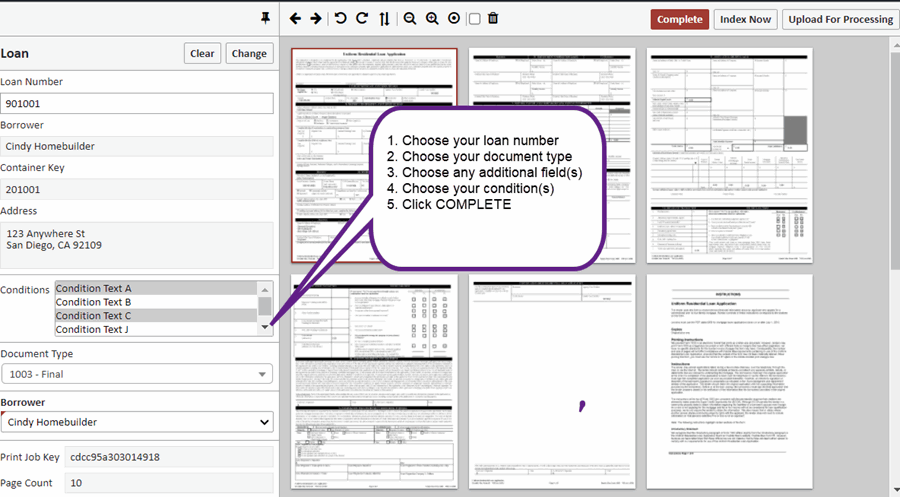Click Upload For Processing
900x497 pixels.
coord(840,19)
